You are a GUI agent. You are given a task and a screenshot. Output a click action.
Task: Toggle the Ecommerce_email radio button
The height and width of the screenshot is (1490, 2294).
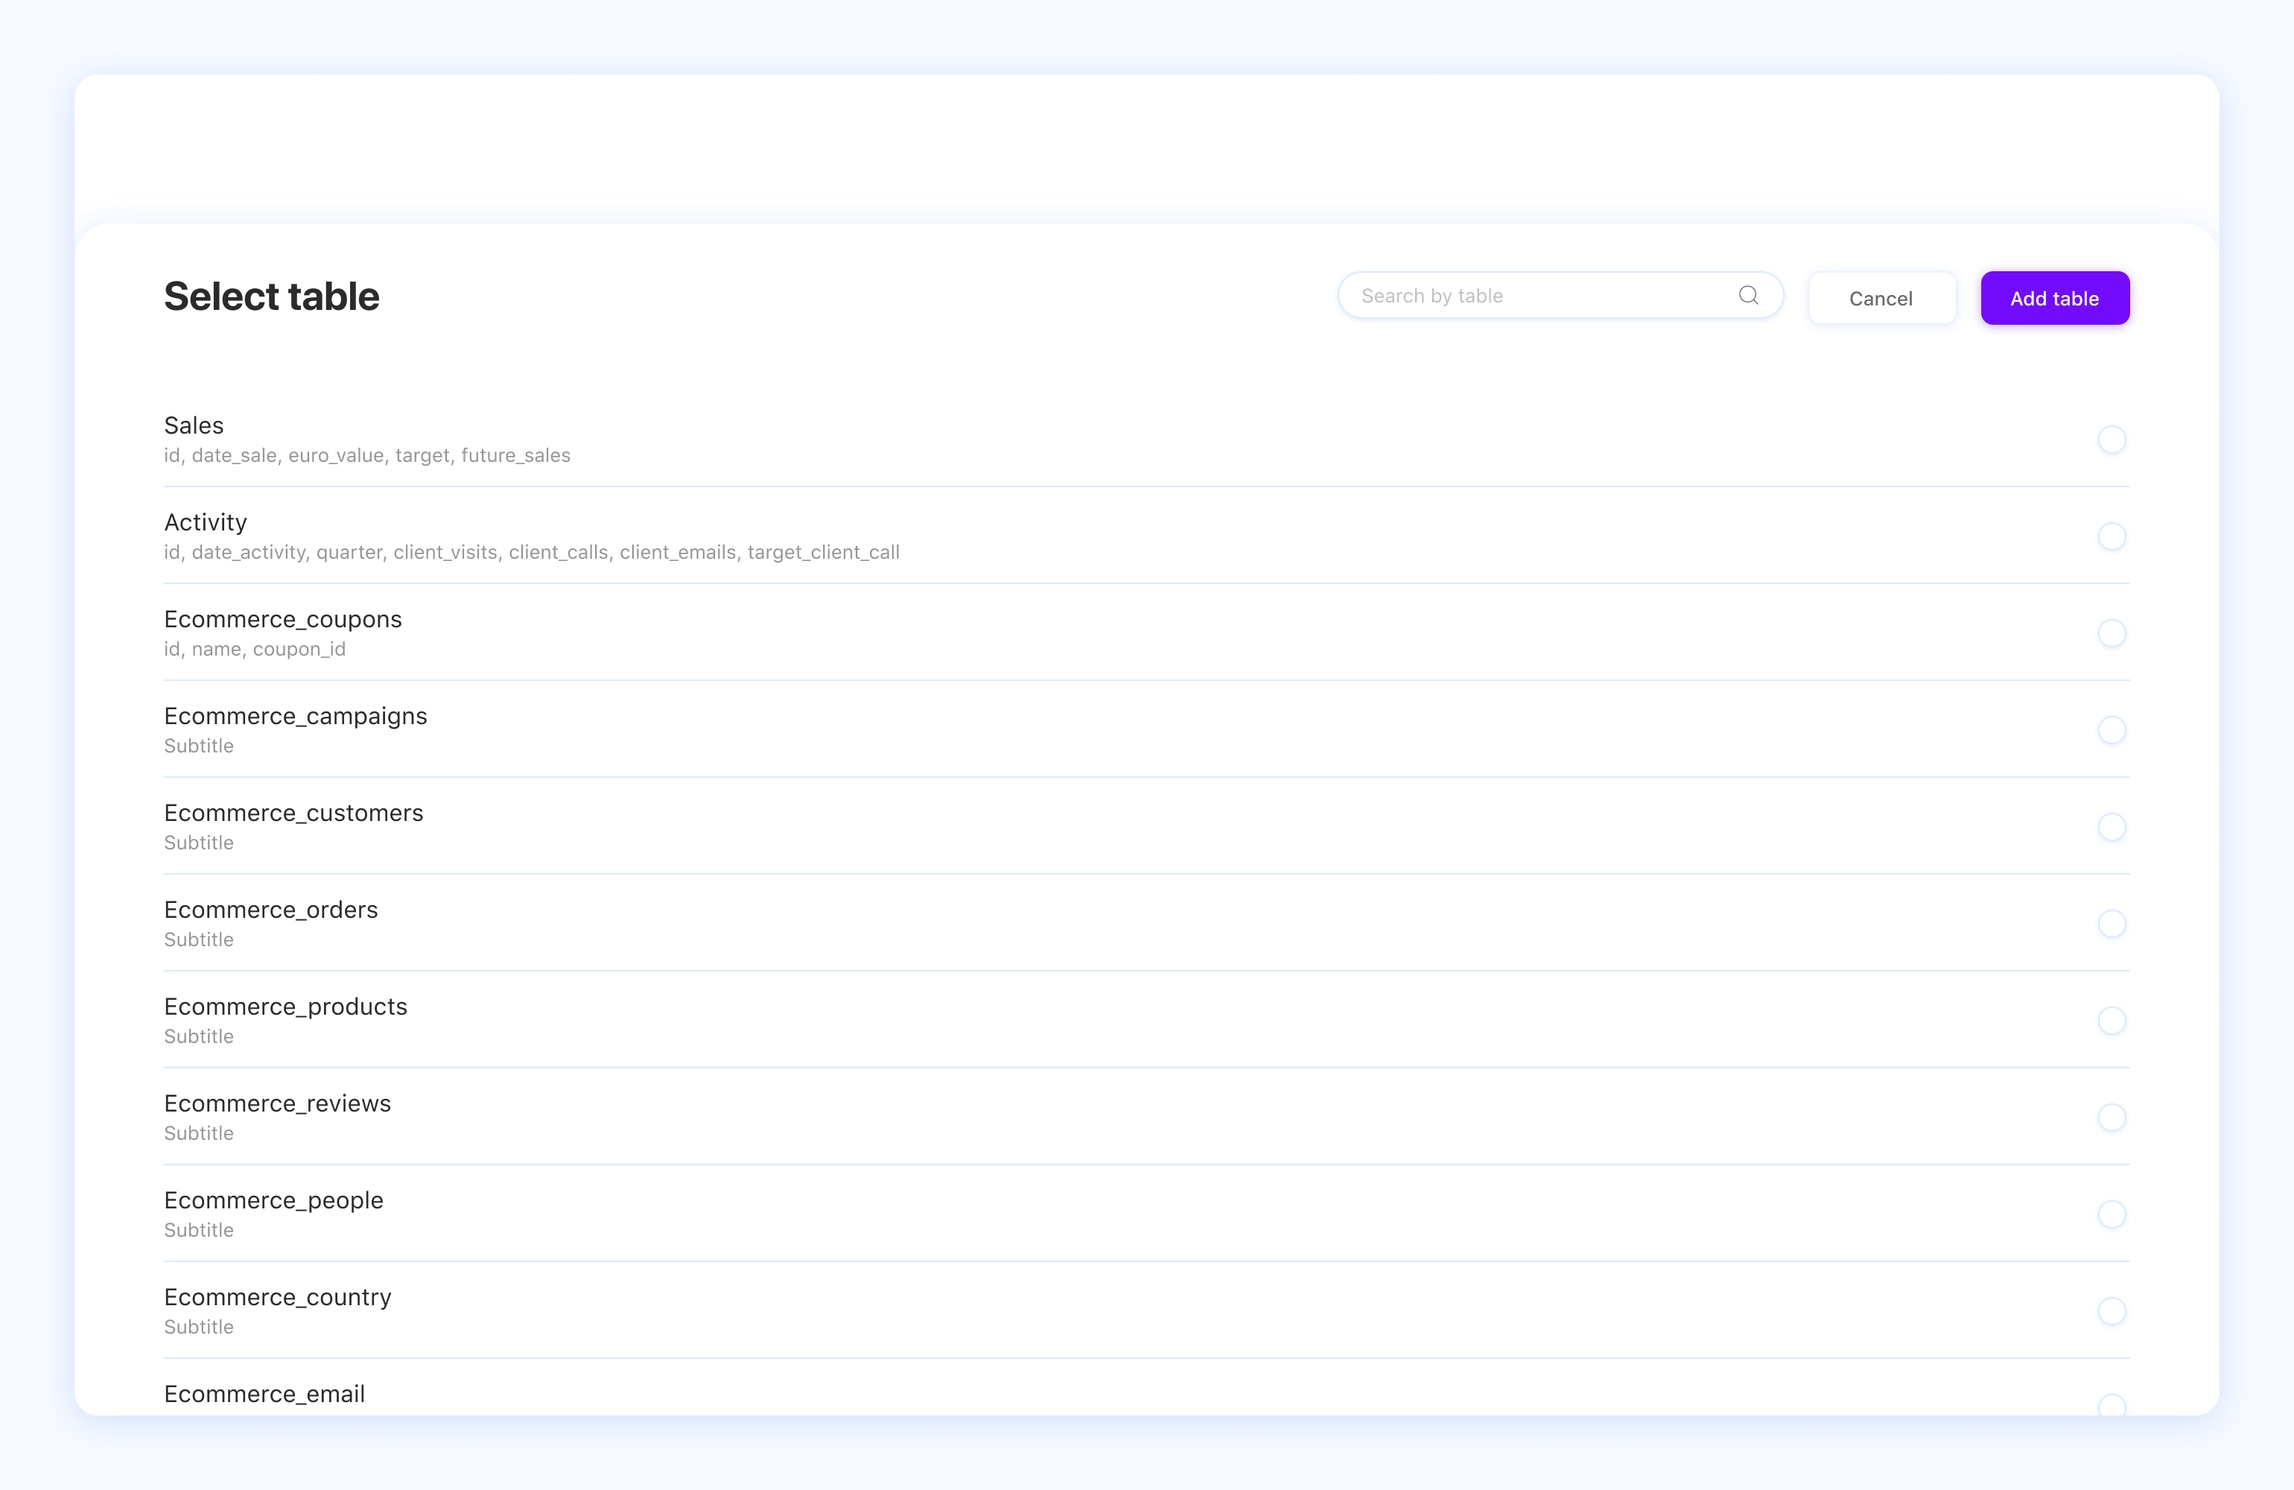[x=2111, y=1405]
